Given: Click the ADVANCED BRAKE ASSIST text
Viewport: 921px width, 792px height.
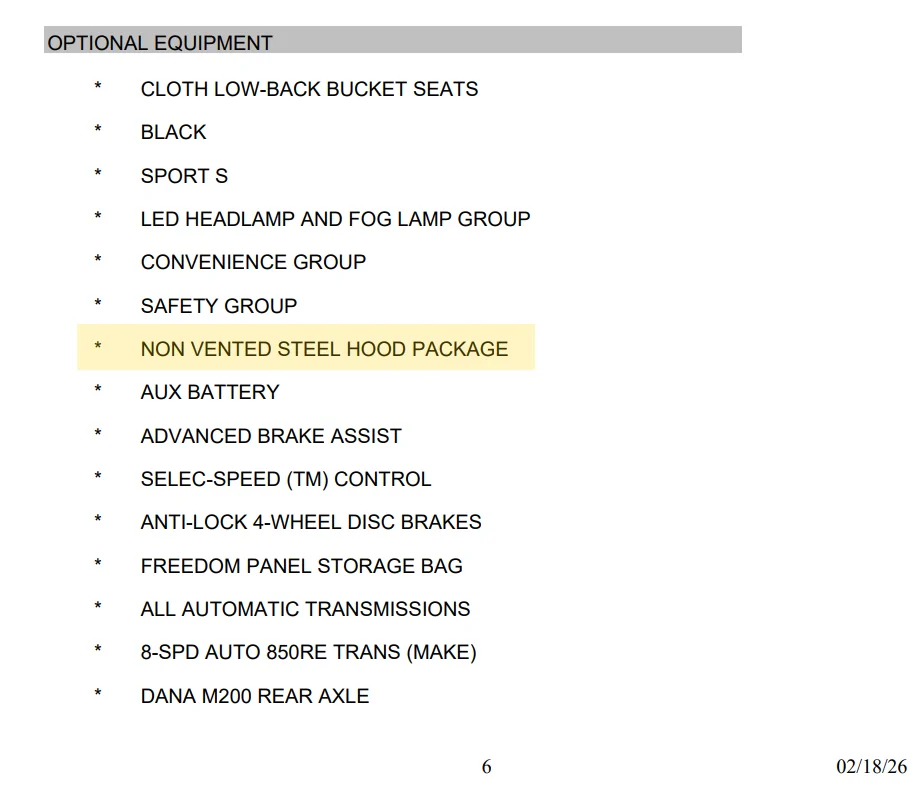Looking at the screenshot, I should 271,436.
